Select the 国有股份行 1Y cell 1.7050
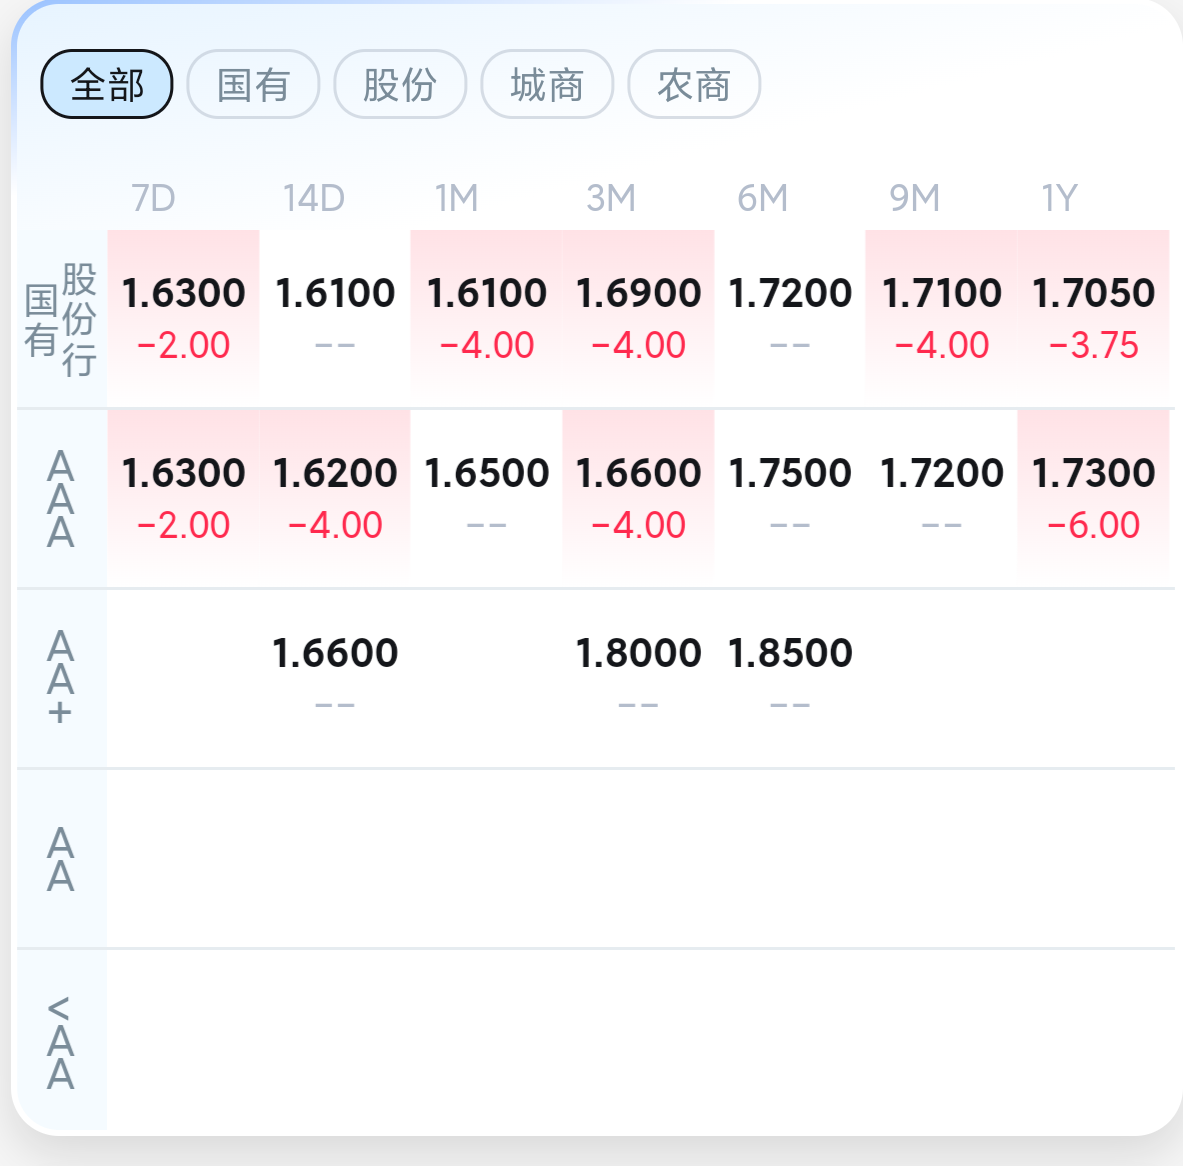Viewport: 1183px width, 1166px height. [x=1093, y=318]
